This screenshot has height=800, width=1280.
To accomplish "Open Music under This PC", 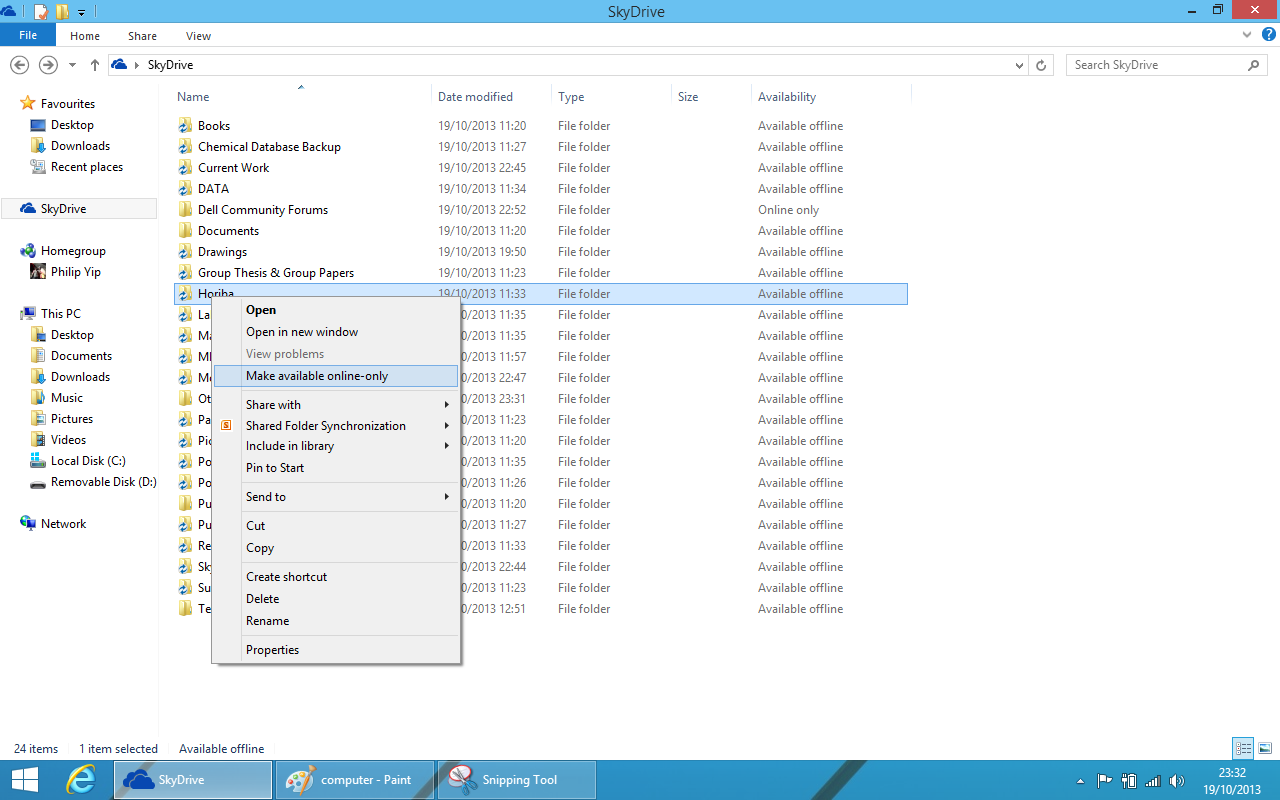I will click(67, 398).
